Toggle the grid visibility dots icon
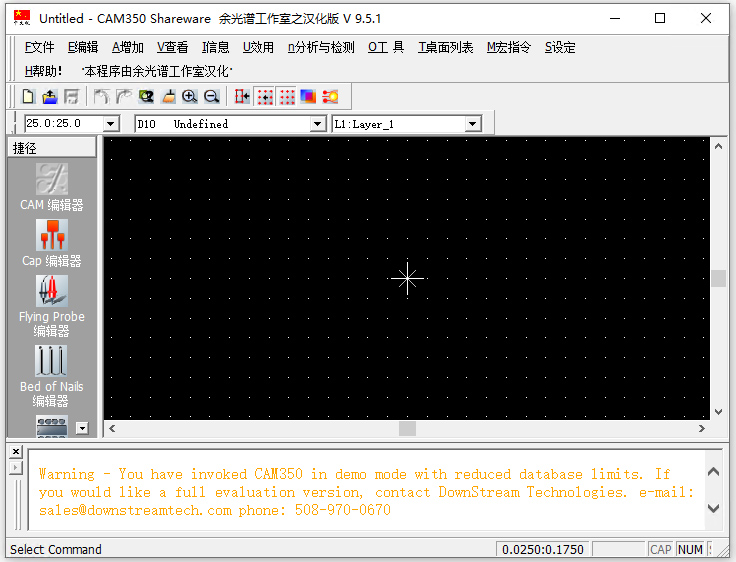 [x=287, y=97]
